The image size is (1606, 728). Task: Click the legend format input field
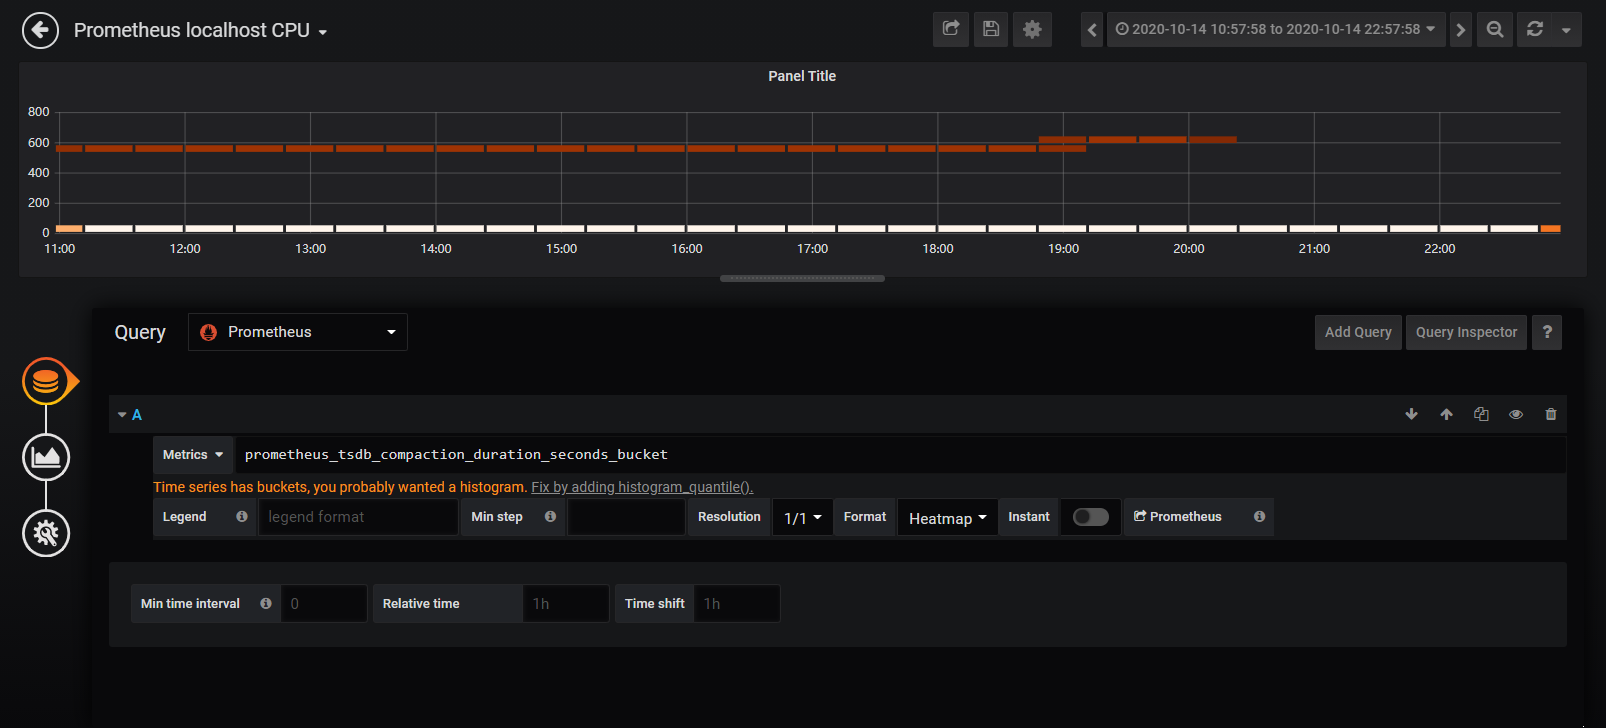[x=358, y=517]
